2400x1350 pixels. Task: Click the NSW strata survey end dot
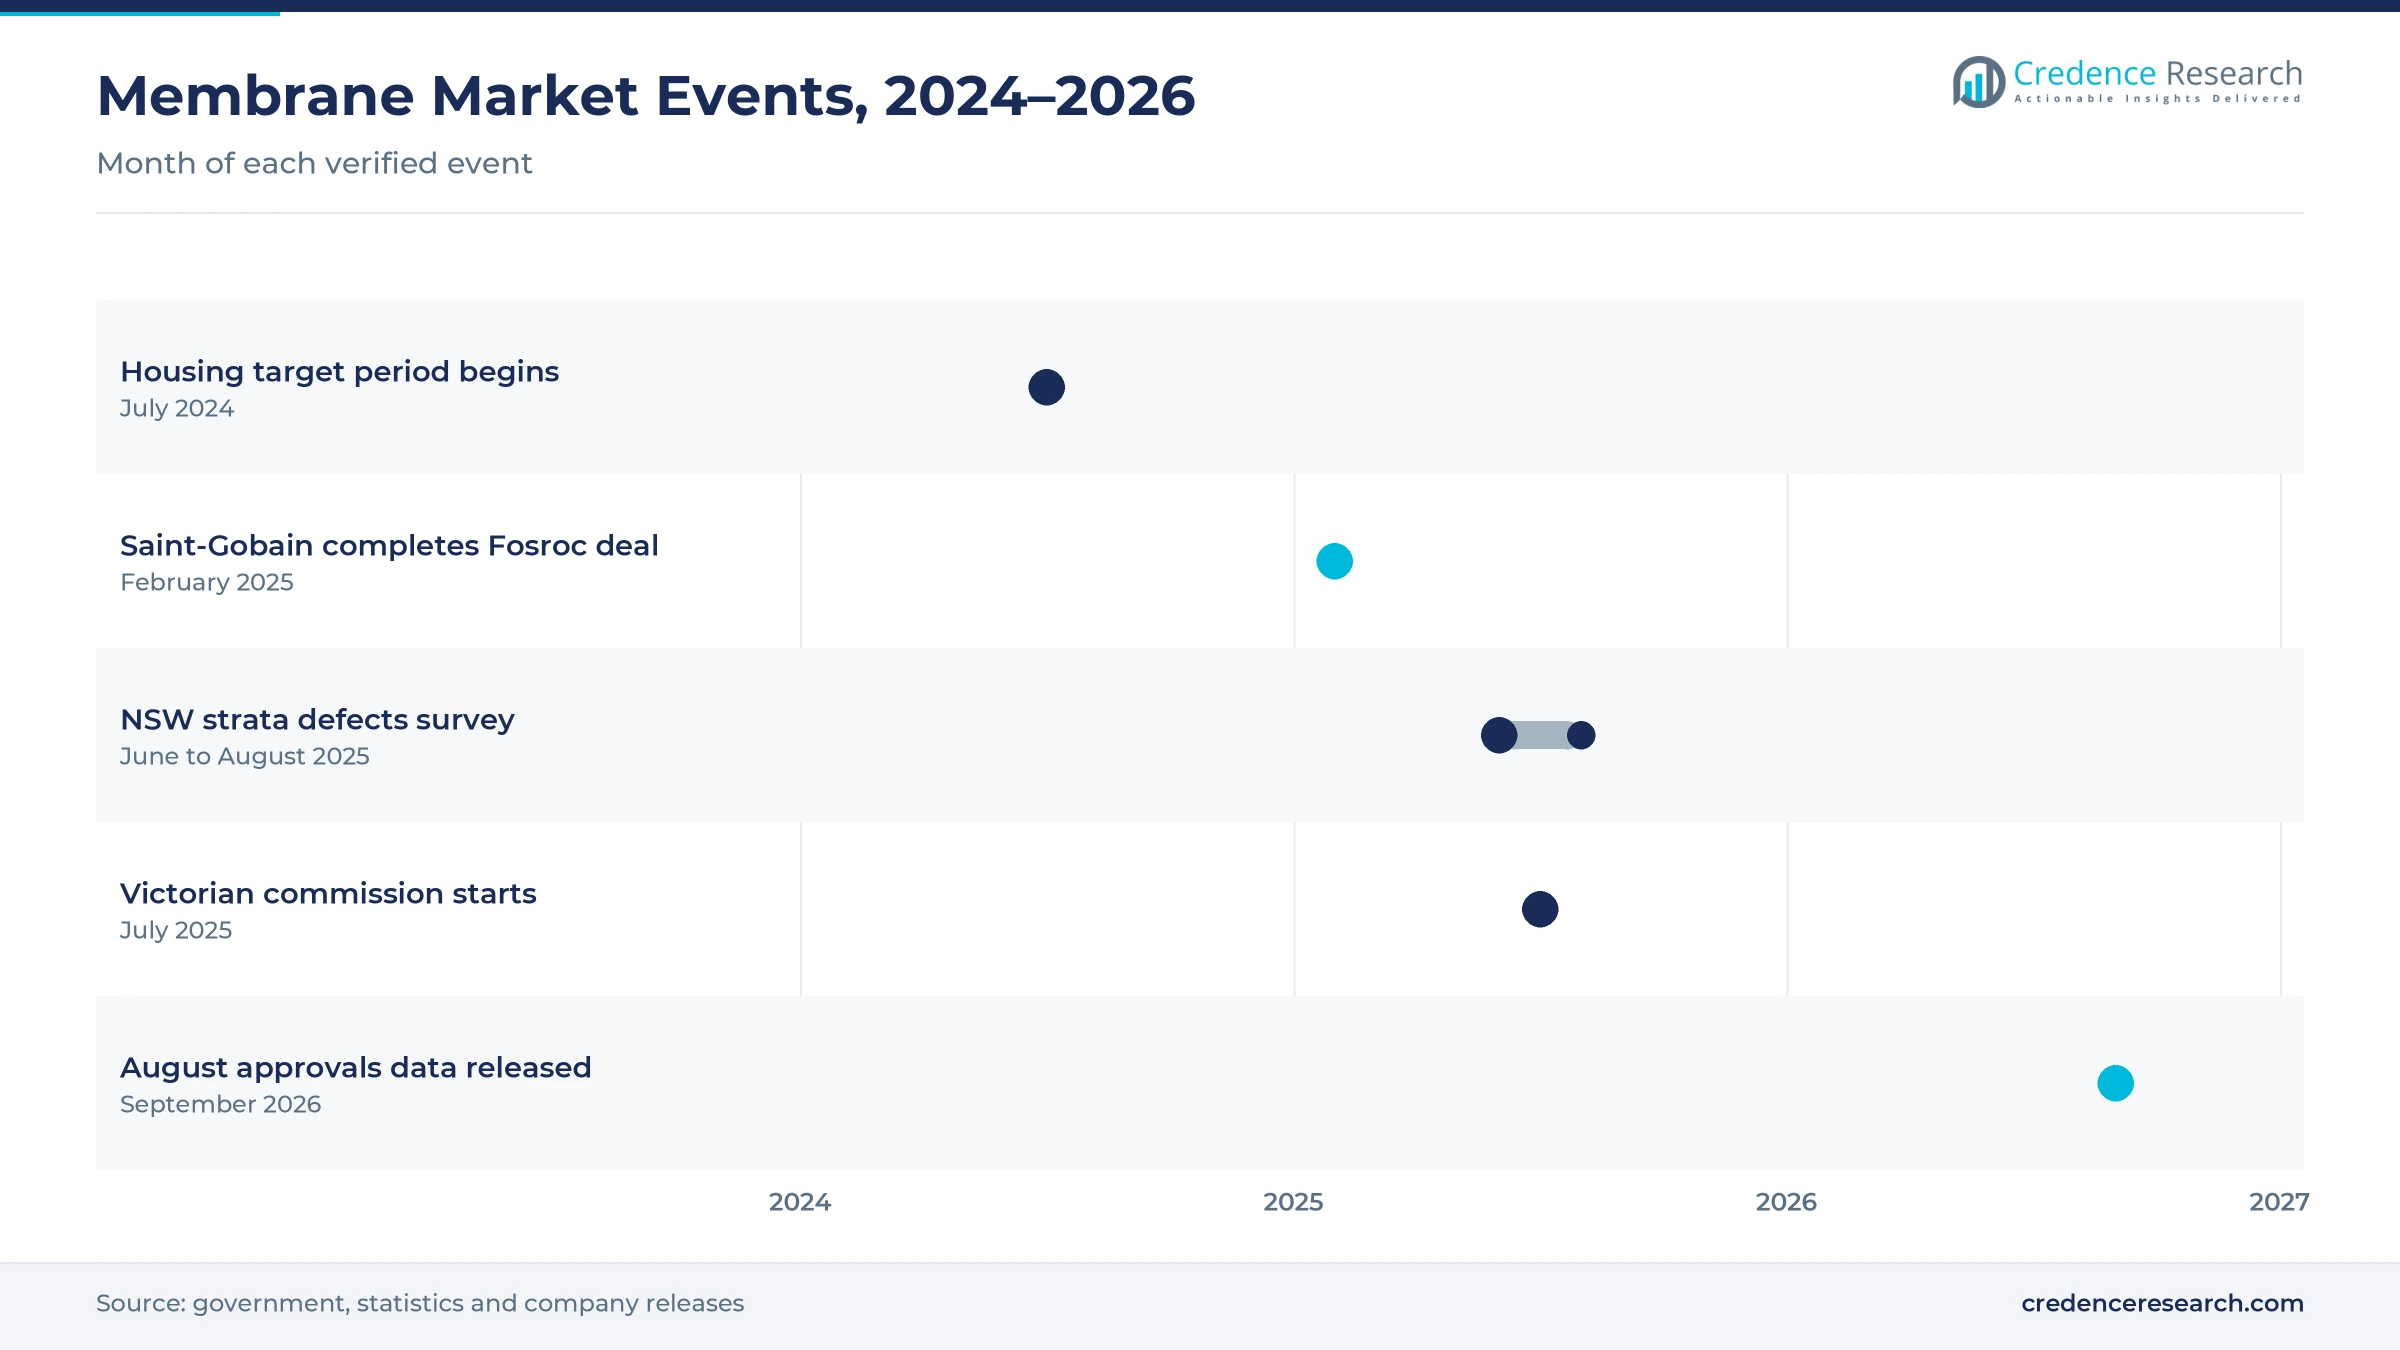[x=1581, y=735]
